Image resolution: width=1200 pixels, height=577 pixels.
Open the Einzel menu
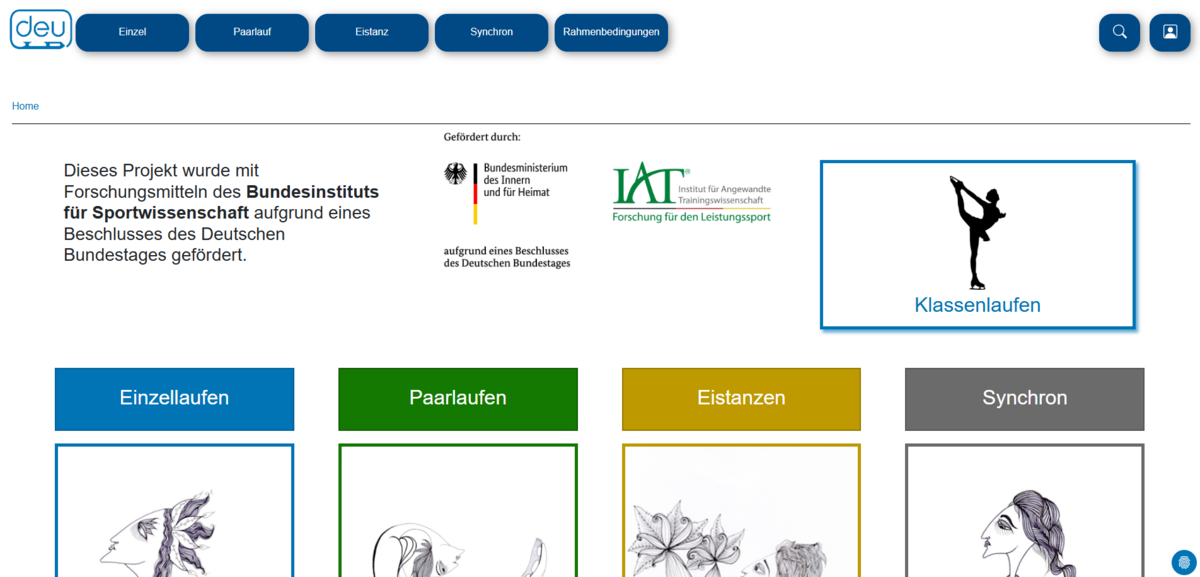click(x=132, y=32)
